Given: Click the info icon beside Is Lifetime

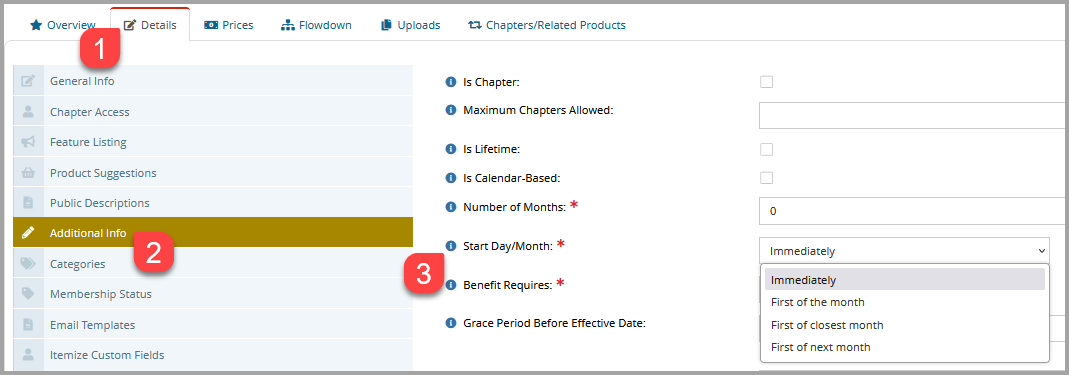Looking at the screenshot, I should (x=450, y=149).
